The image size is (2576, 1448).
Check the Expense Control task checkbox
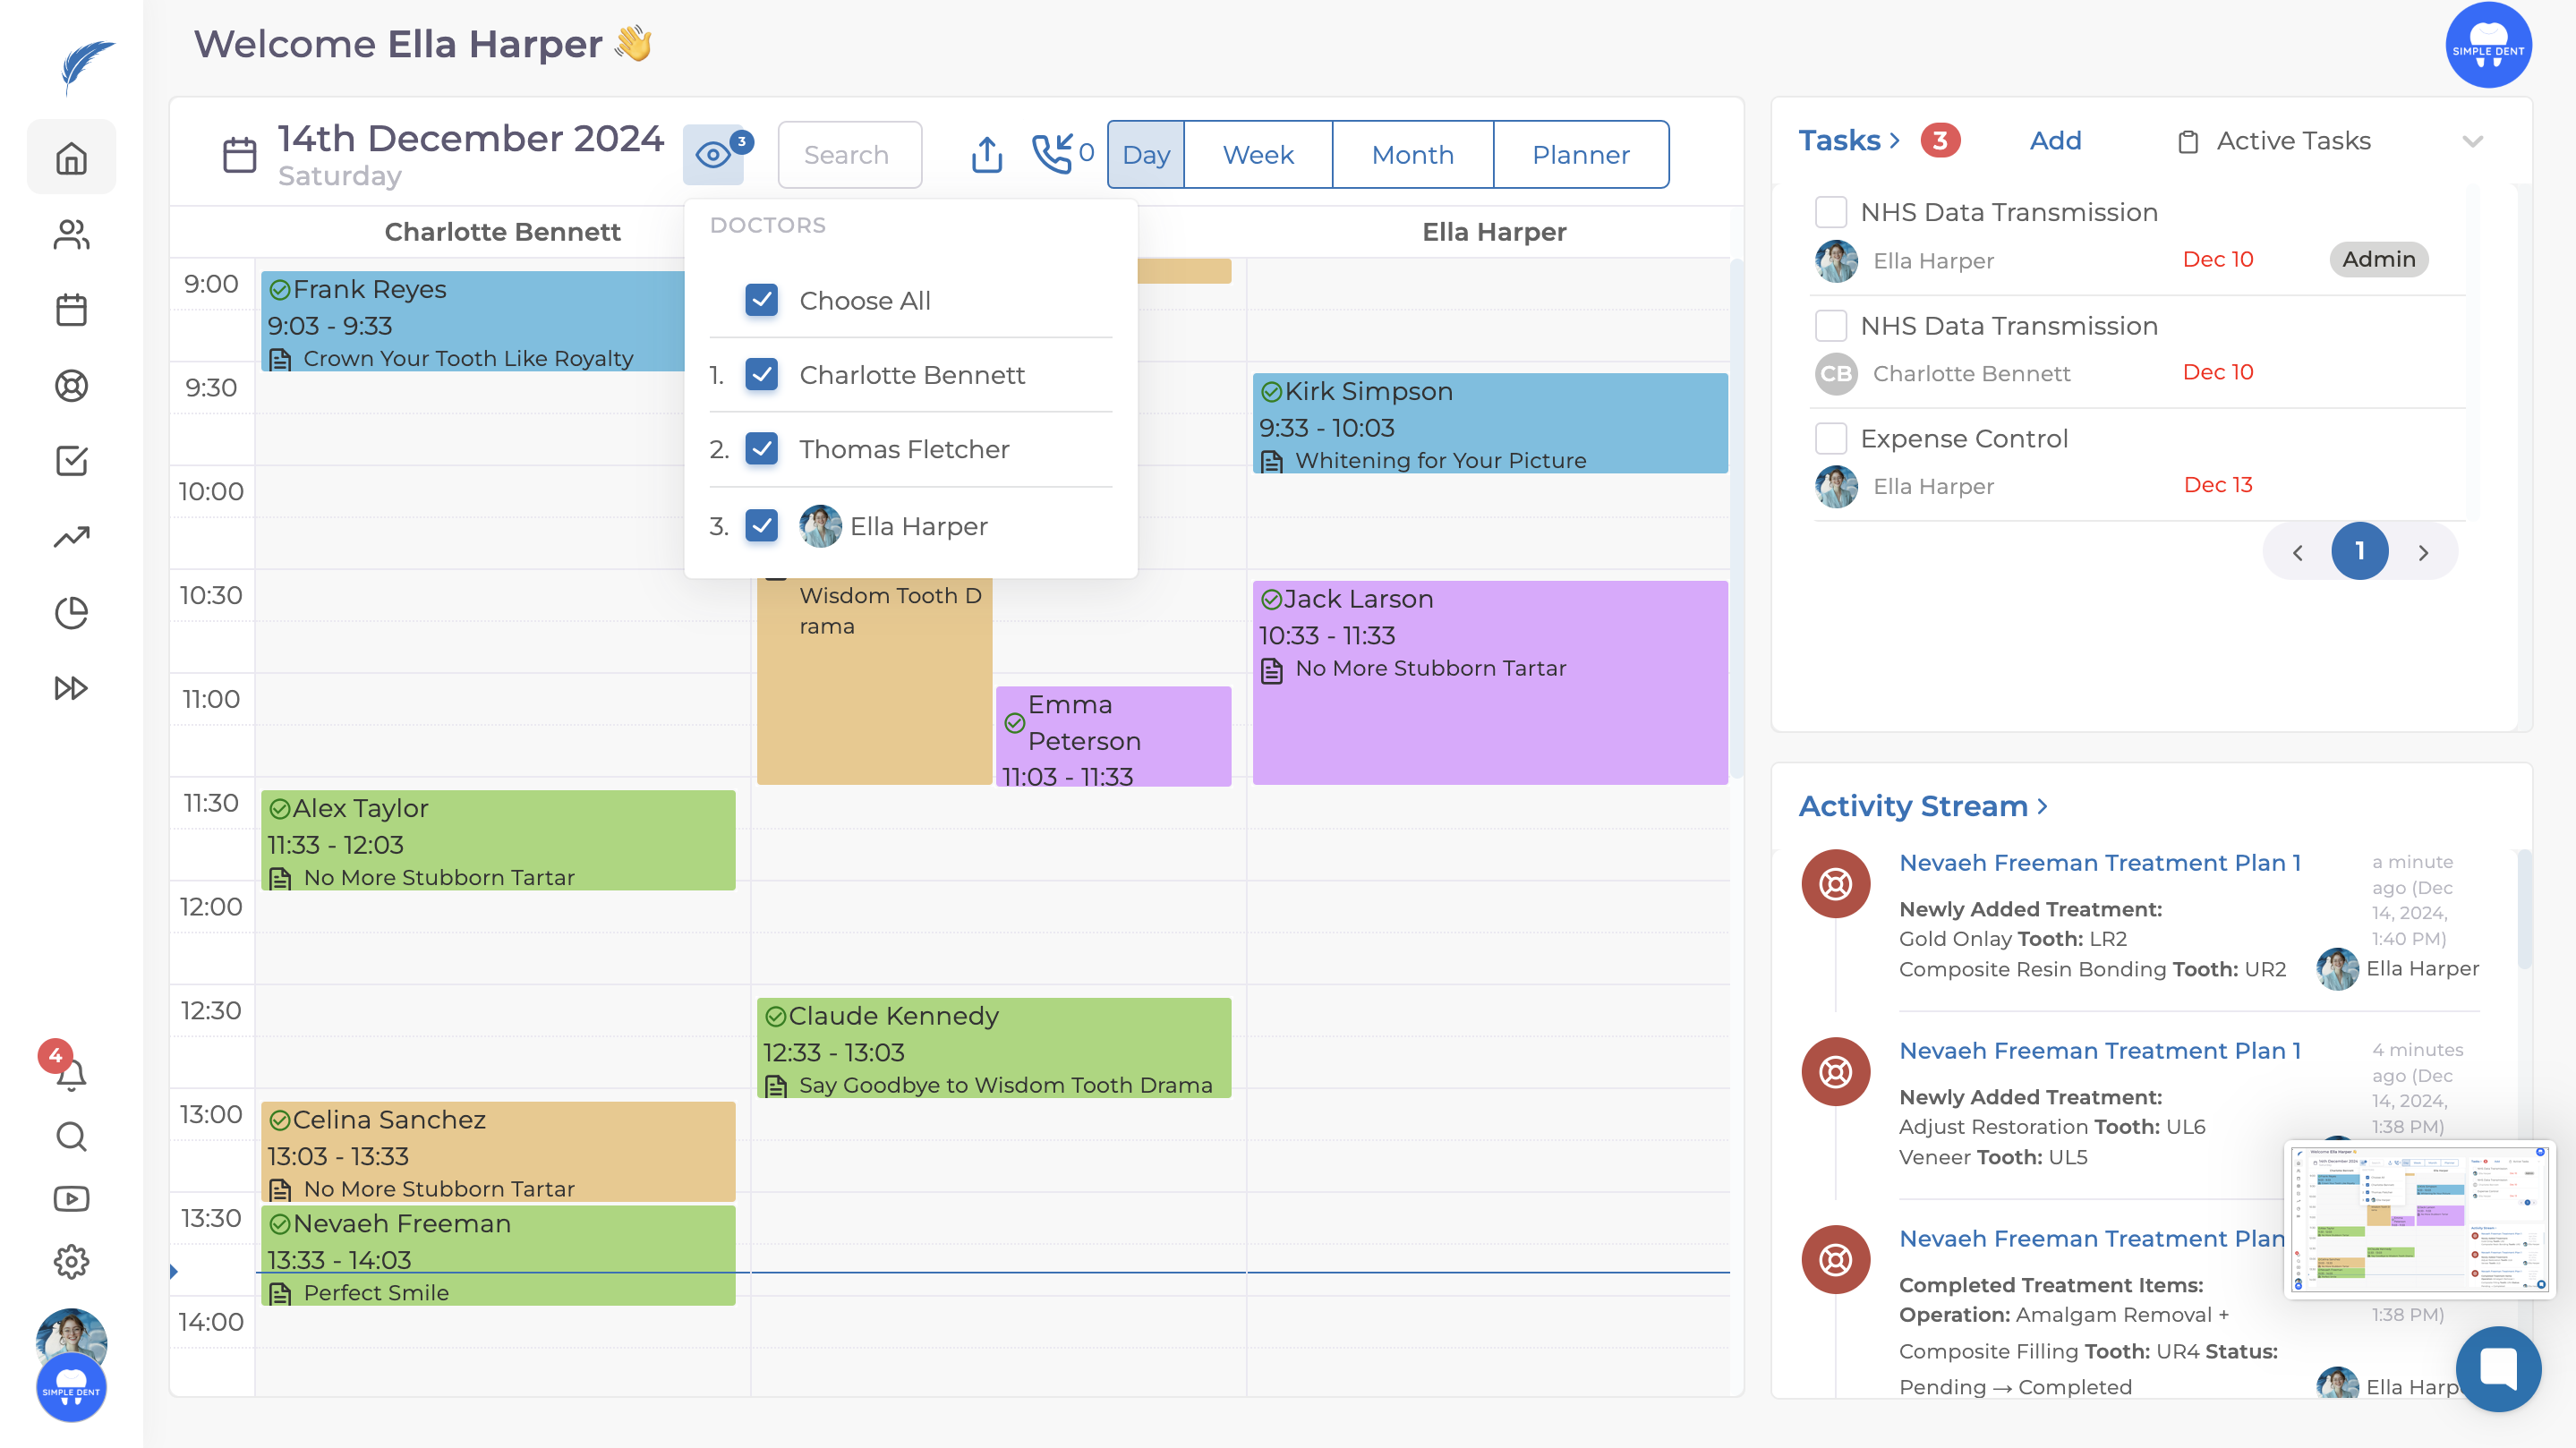(x=1830, y=438)
